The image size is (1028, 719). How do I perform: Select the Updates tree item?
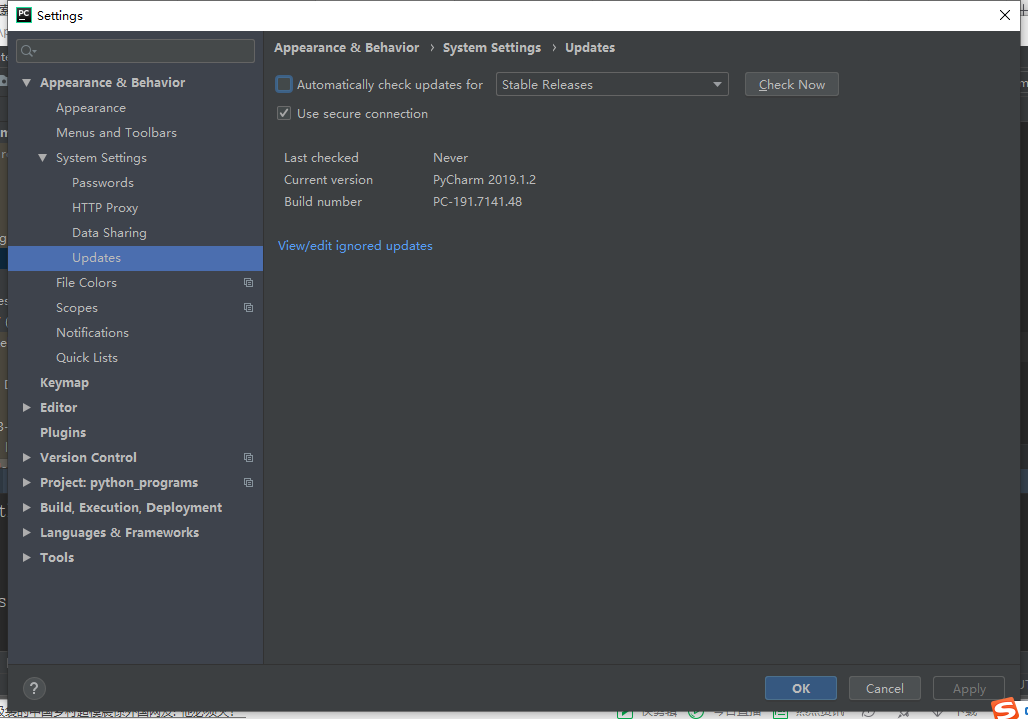click(x=135, y=258)
